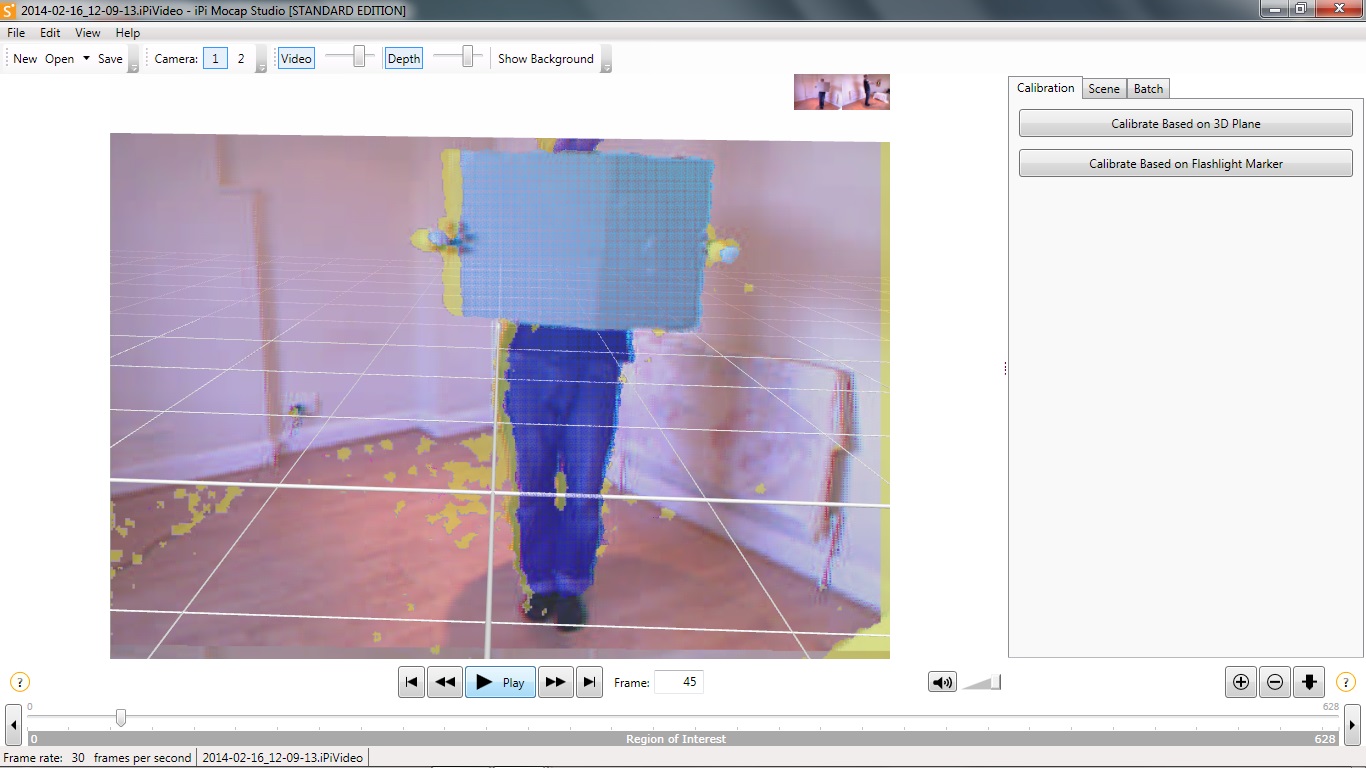Click the fast-forward playback button
Image resolution: width=1366 pixels, height=768 pixels.
[555, 682]
